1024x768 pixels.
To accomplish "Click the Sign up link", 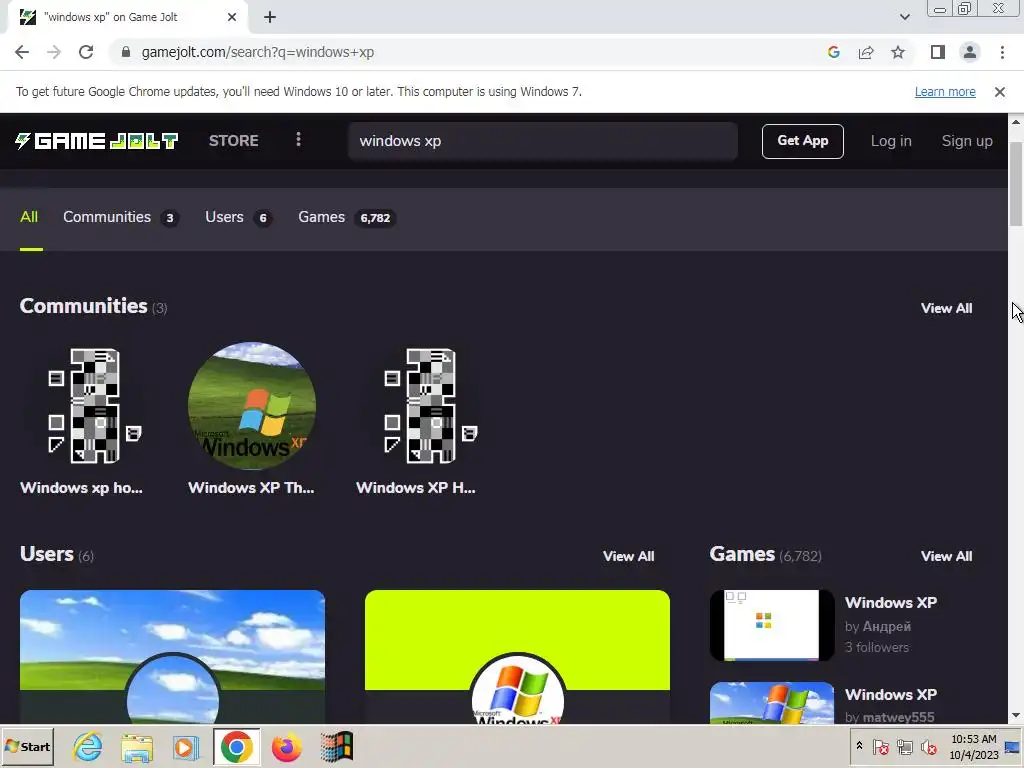I will [x=967, y=141].
